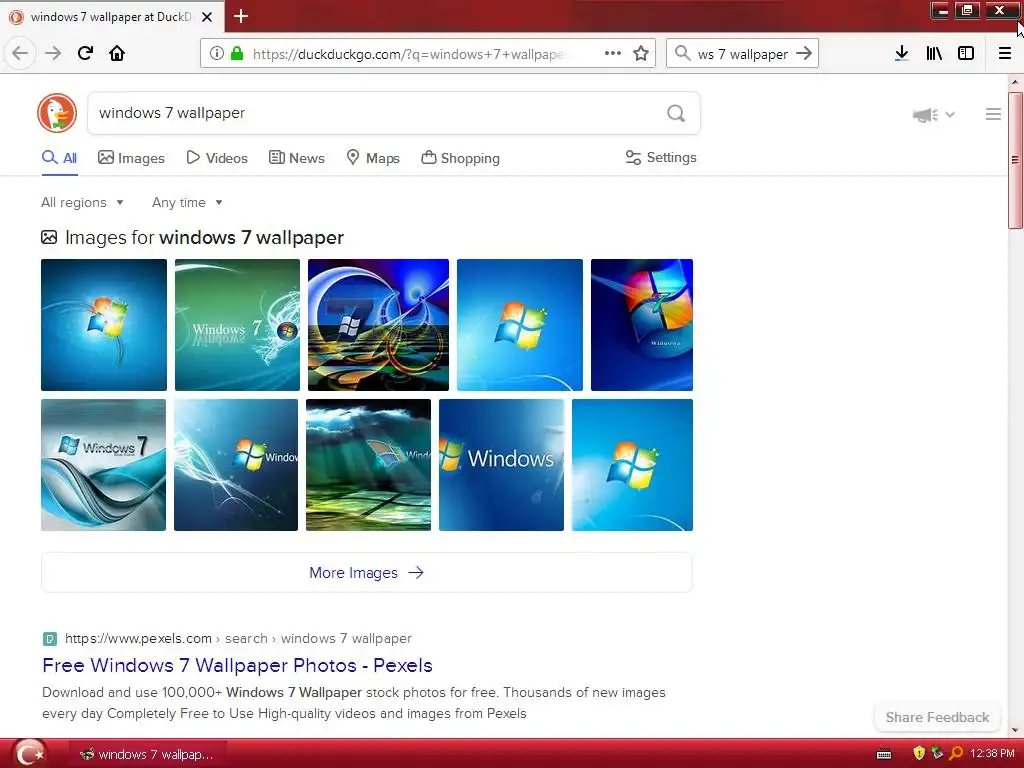Expand the All regions dropdown
The width and height of the screenshot is (1024, 768).
click(x=82, y=202)
